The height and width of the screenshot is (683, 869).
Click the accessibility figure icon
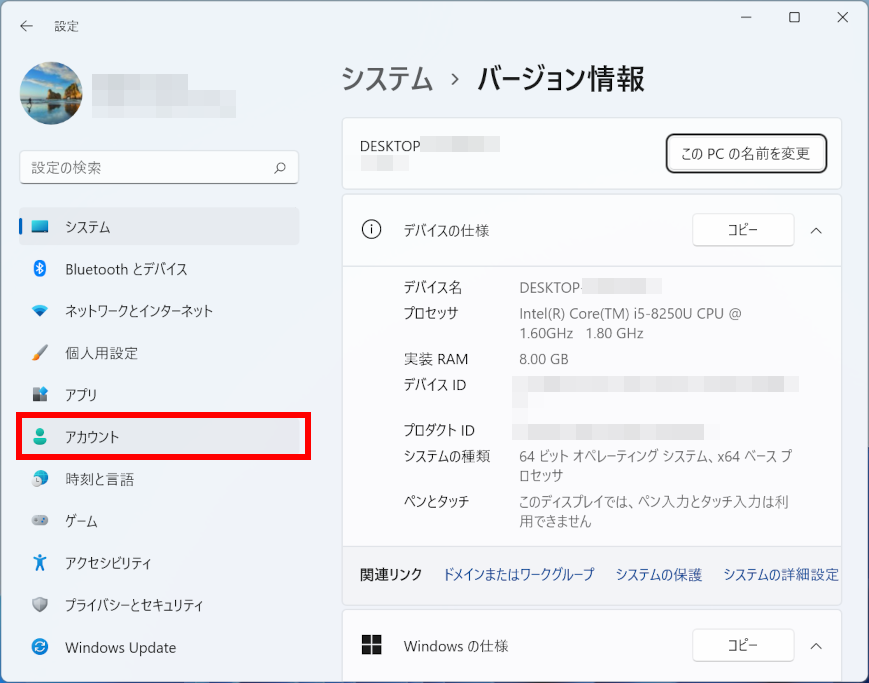click(x=40, y=563)
